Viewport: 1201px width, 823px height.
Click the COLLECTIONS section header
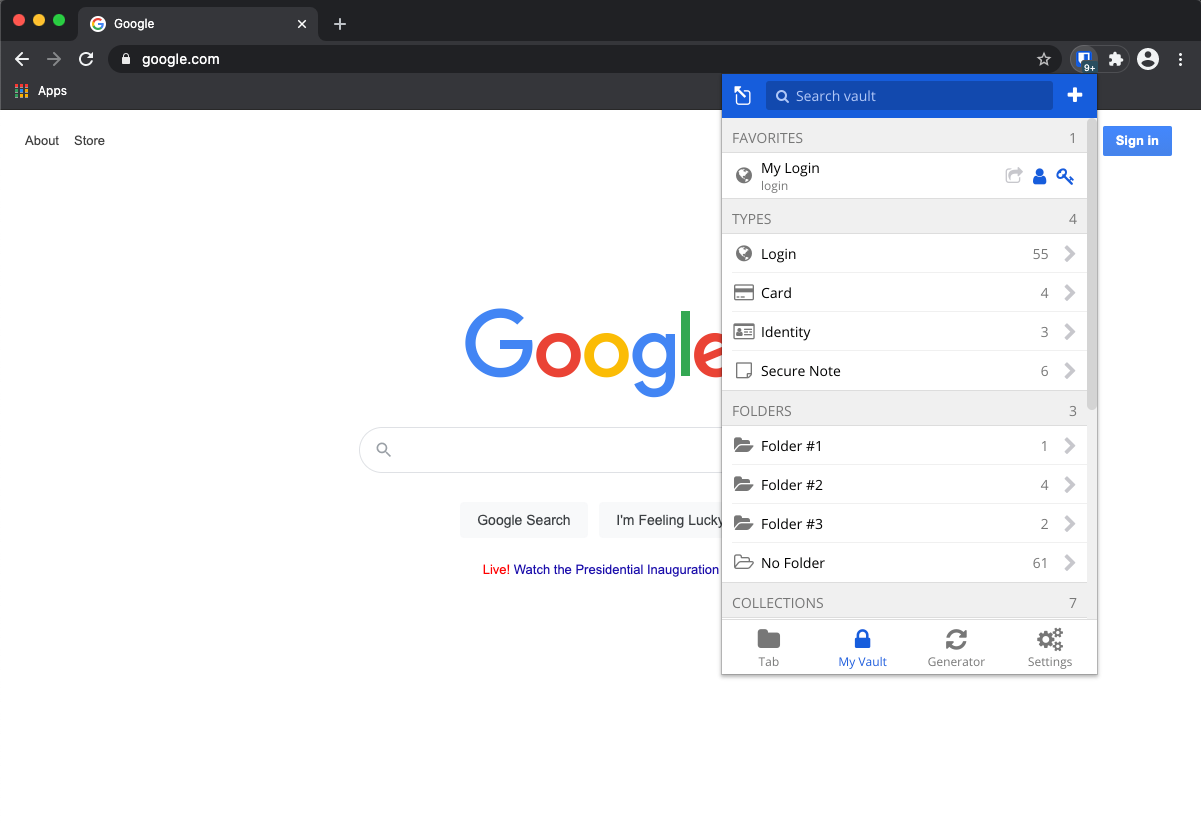coord(904,603)
